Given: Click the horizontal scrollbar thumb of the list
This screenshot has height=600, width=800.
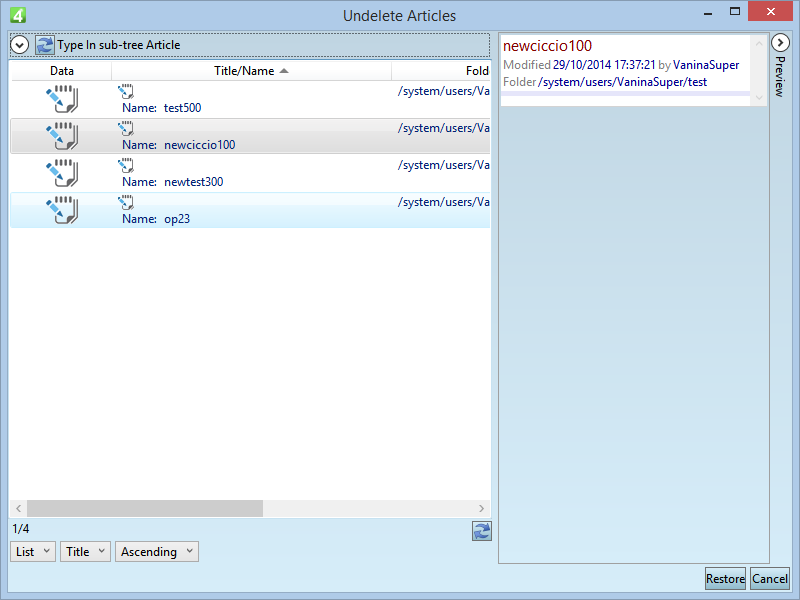Looking at the screenshot, I should tap(145, 508).
